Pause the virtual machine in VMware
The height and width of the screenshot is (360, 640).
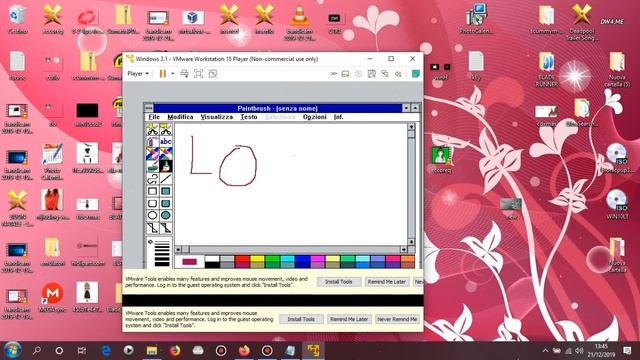pos(162,73)
